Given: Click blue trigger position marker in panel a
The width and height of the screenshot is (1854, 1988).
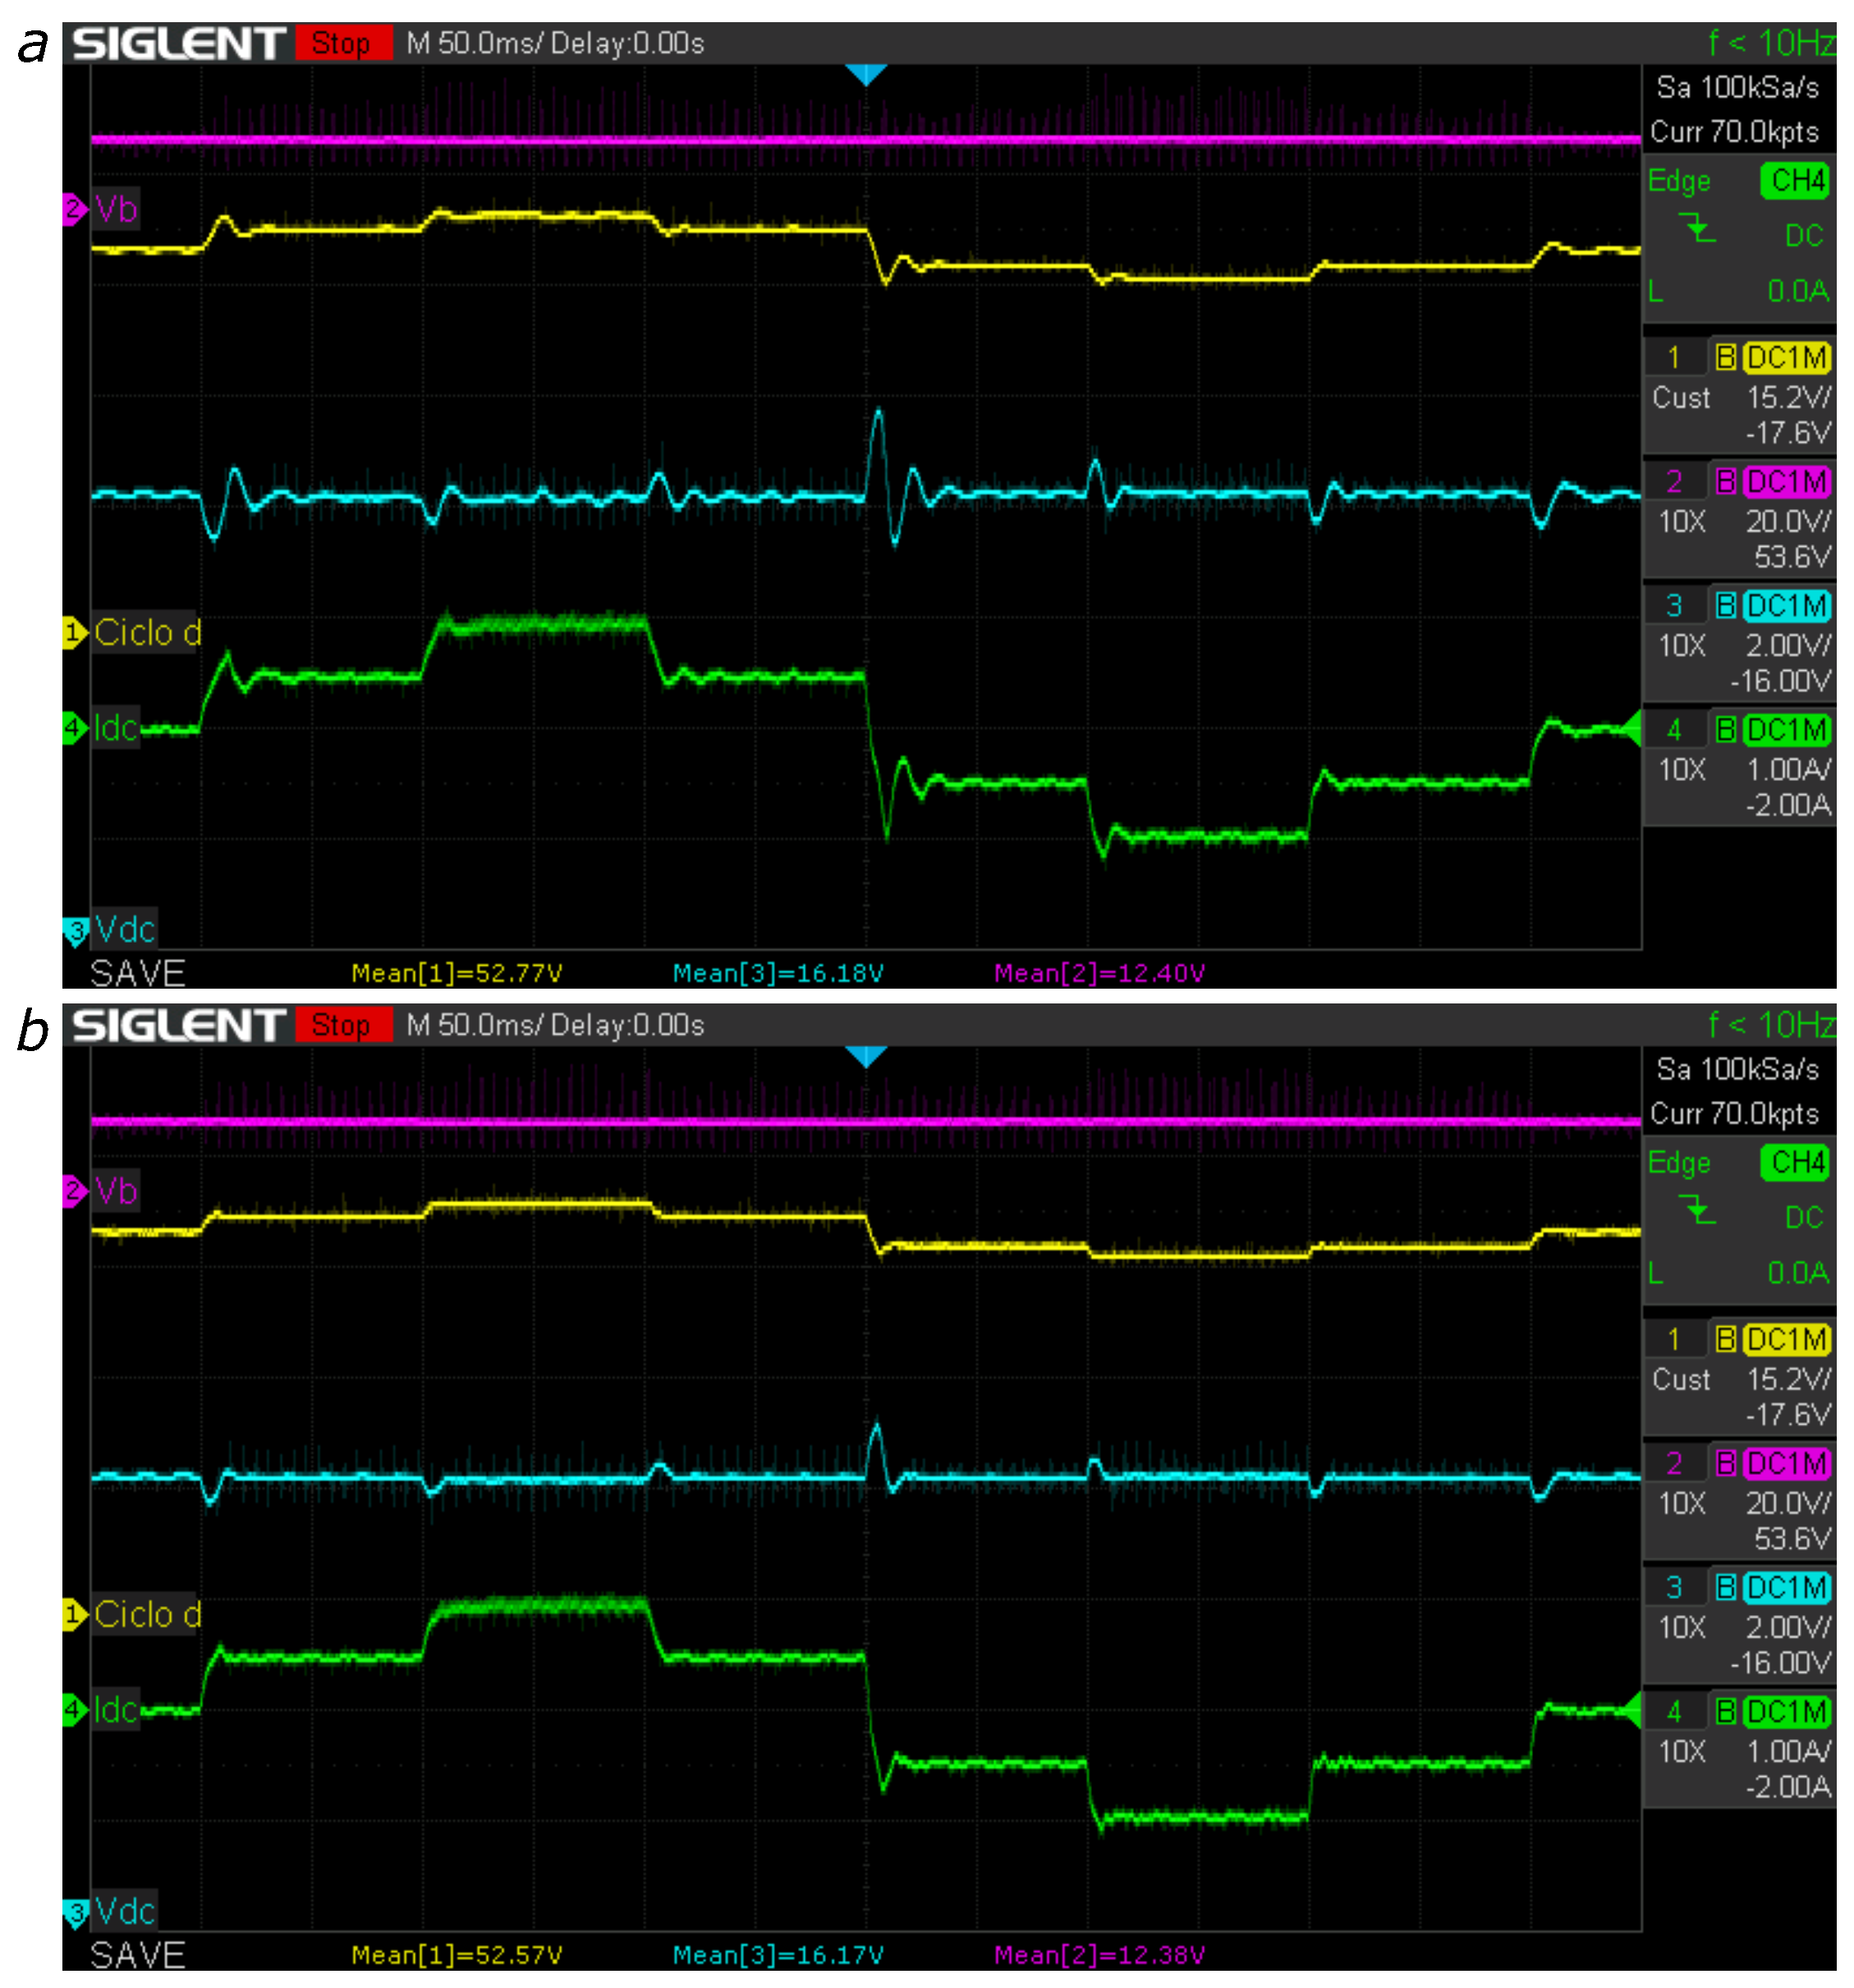Looking at the screenshot, I should click(x=866, y=74).
